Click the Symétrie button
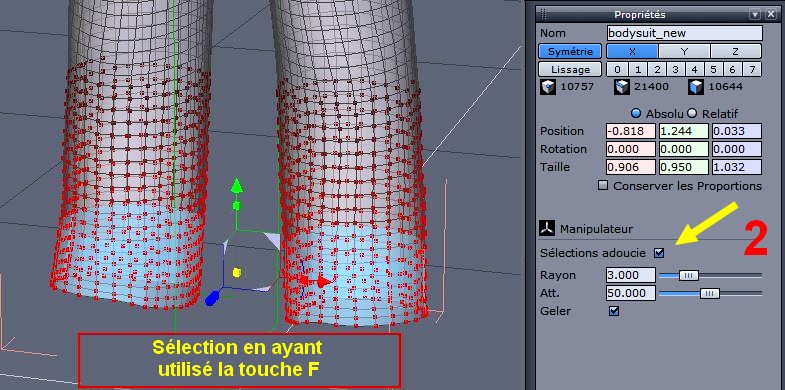785x390 pixels. (x=570, y=51)
